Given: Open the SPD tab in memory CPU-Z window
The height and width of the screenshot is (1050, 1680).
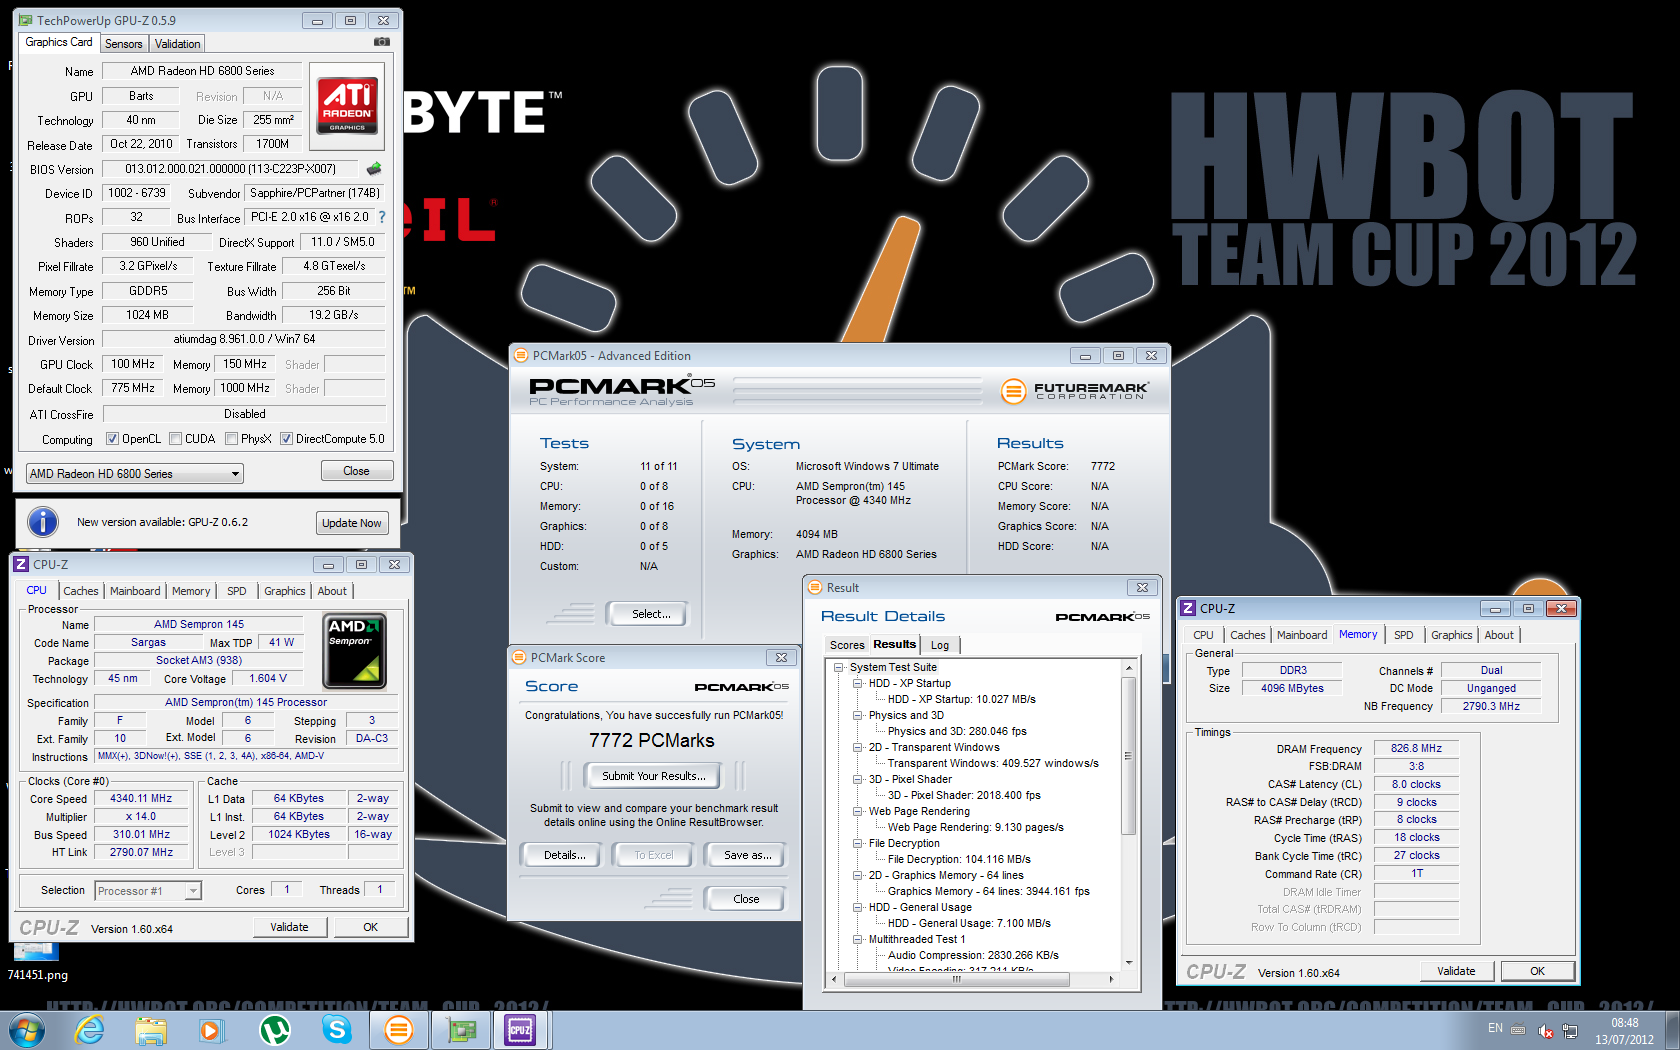Looking at the screenshot, I should [x=1404, y=635].
